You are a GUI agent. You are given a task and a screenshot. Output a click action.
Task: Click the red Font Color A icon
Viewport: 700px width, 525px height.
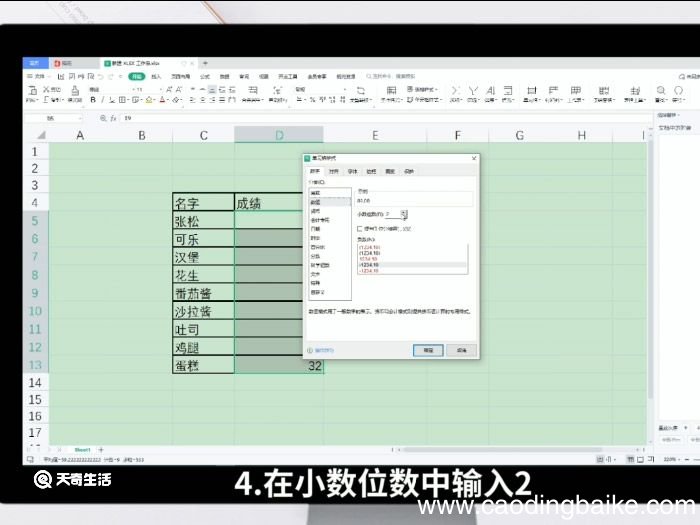coord(162,100)
